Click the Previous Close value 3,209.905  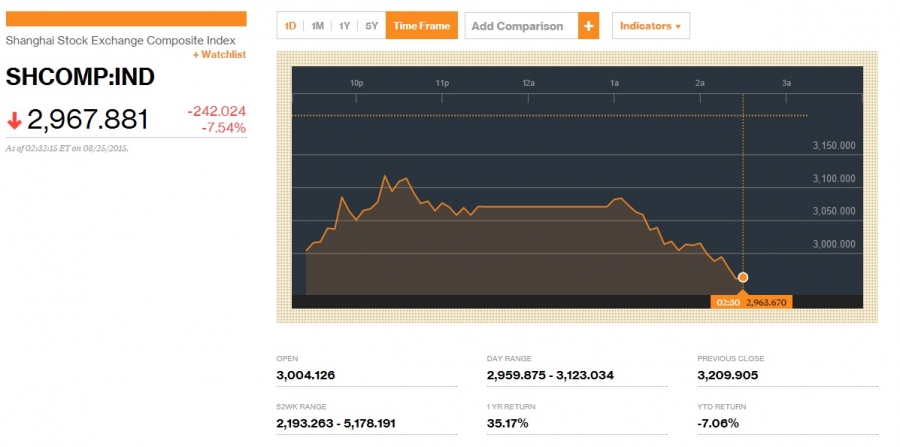point(727,376)
